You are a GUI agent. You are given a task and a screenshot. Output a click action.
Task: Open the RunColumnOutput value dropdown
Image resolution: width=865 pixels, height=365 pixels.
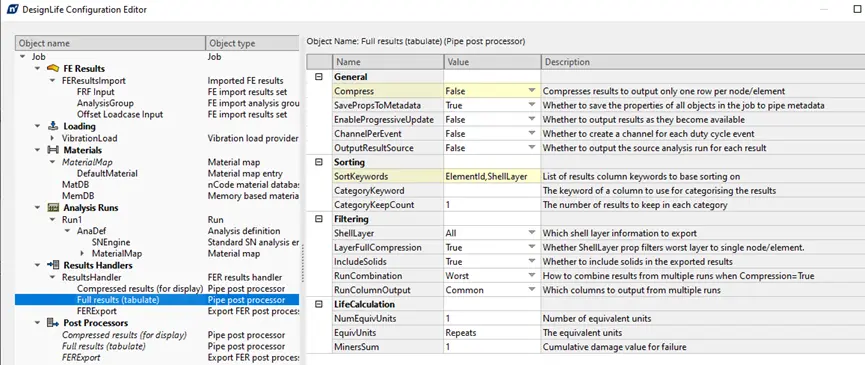[532, 290]
